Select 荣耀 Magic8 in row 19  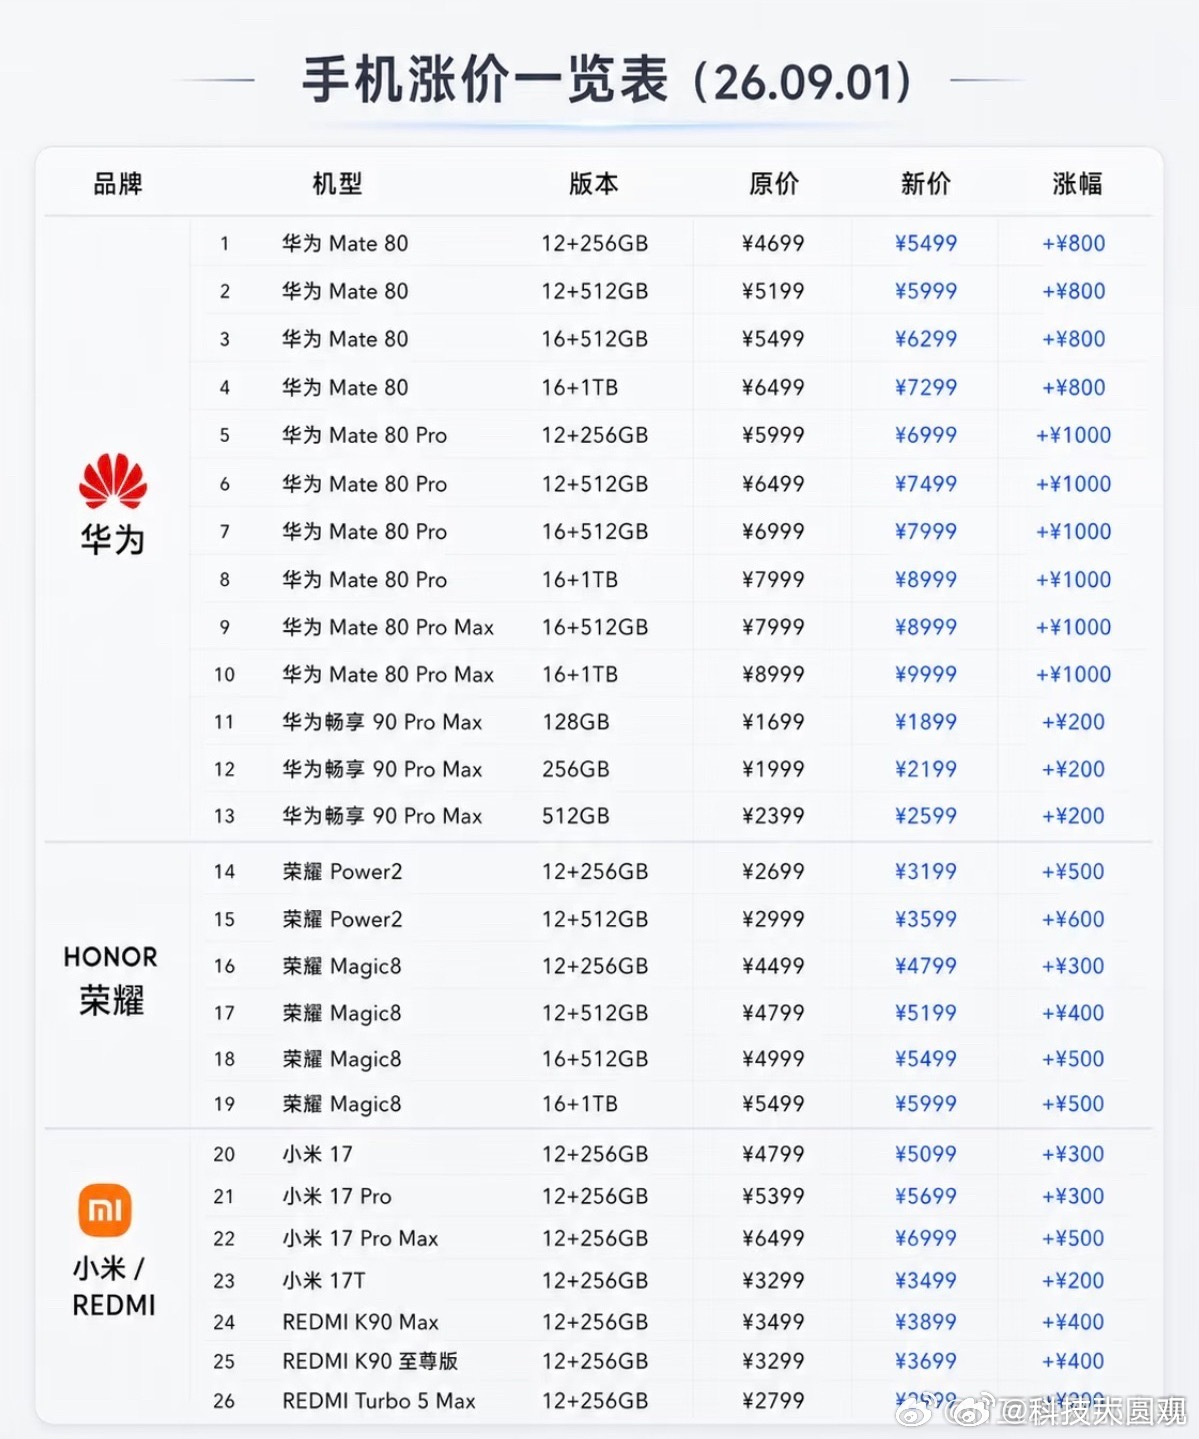pyautogui.click(x=342, y=1104)
